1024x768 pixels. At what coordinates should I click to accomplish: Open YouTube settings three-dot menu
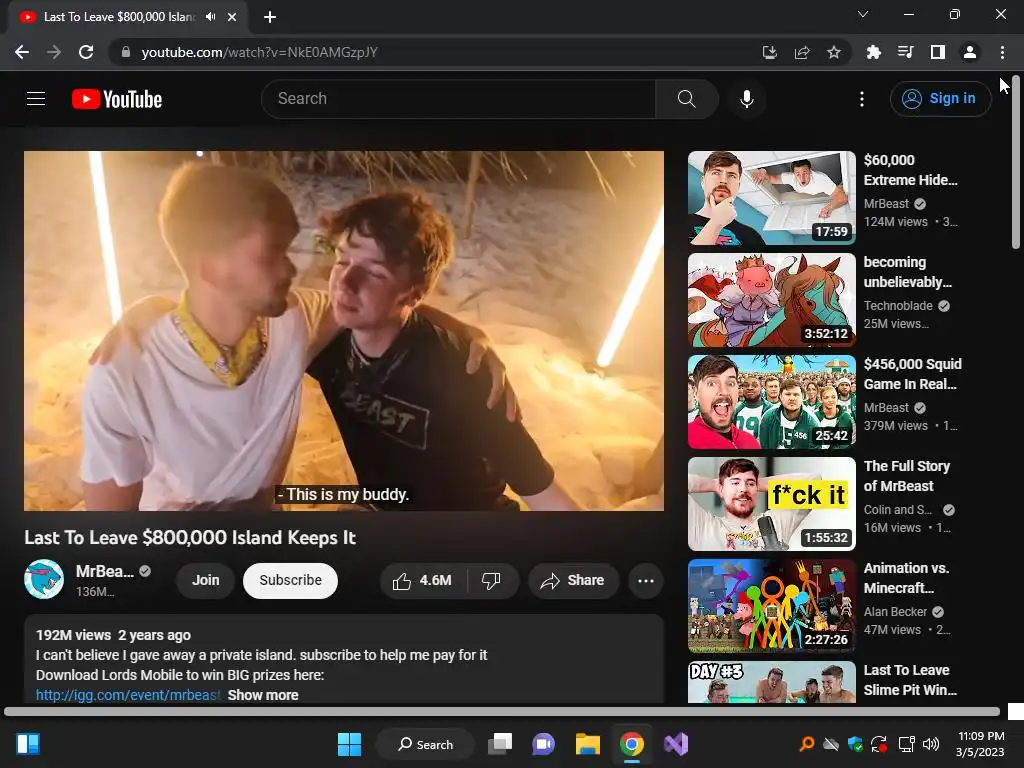pyautogui.click(x=861, y=99)
